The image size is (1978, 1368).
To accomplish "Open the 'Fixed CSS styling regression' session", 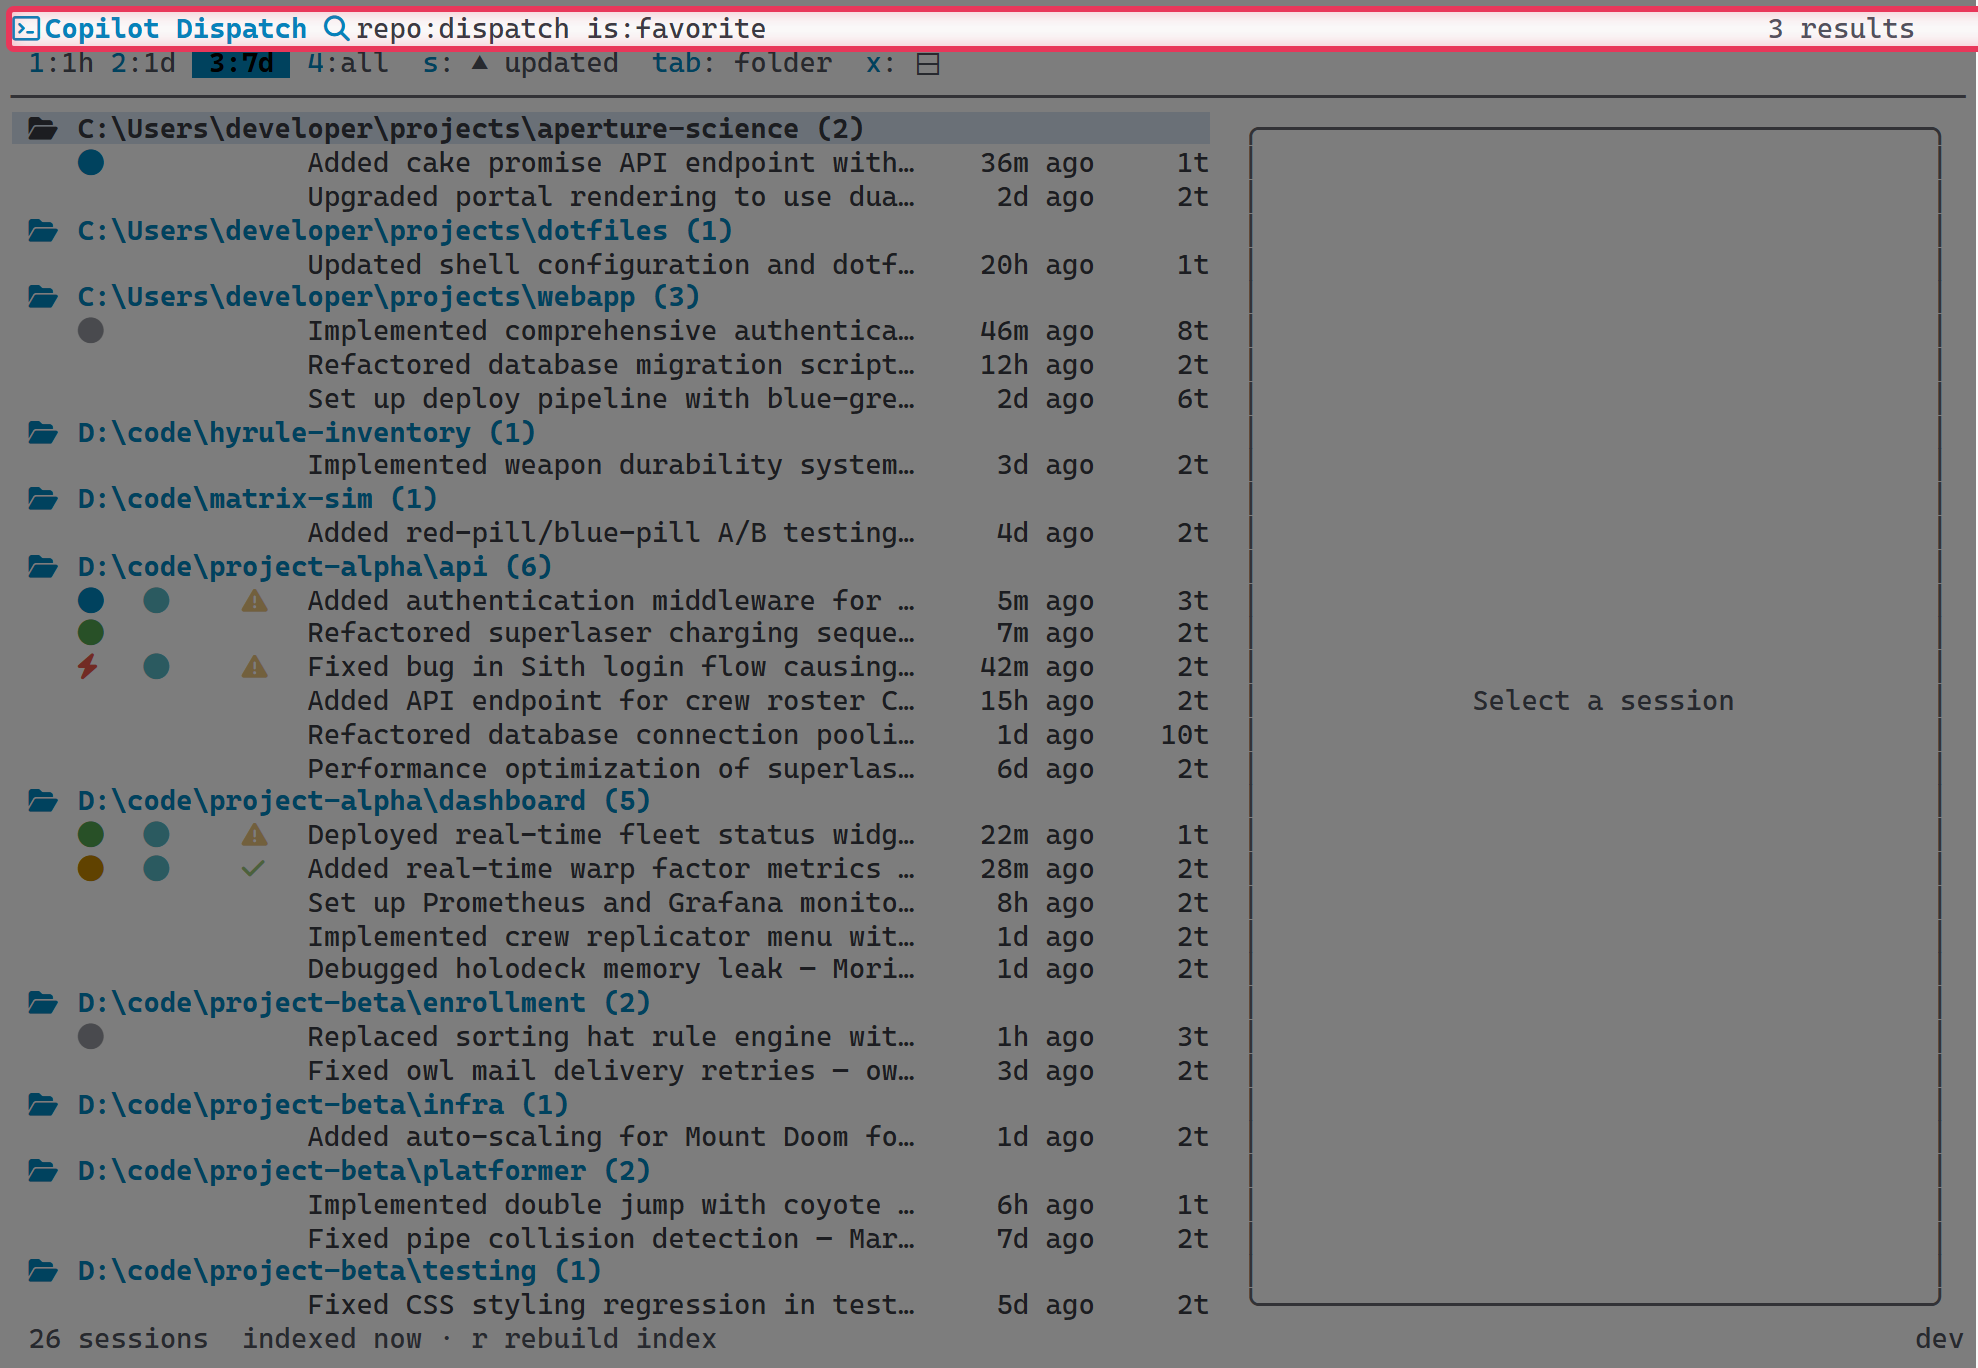I will click(x=611, y=1304).
